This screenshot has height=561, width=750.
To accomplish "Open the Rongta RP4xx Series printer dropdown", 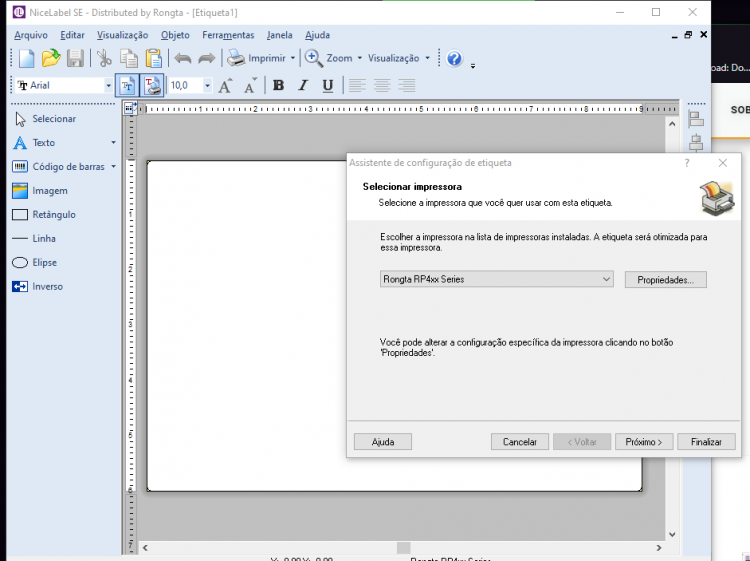I will click(496, 279).
